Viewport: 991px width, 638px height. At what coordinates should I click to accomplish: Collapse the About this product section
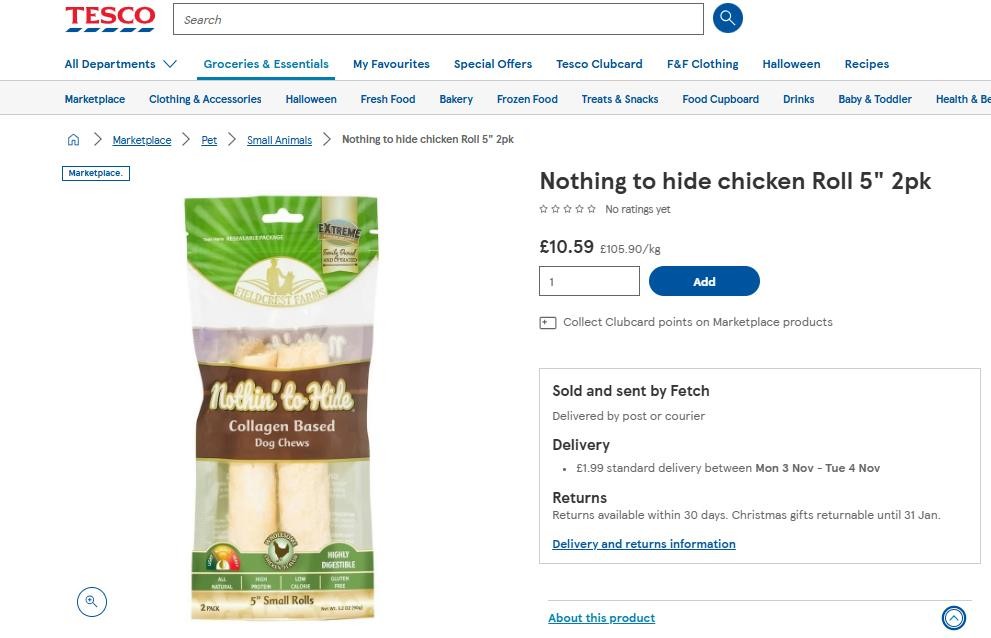954,618
